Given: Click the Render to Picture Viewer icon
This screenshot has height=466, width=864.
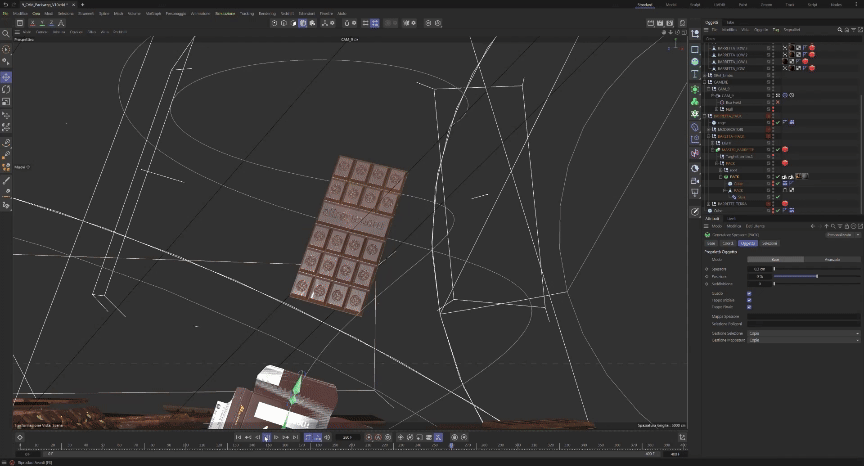Looking at the screenshot, I should coord(660,23).
